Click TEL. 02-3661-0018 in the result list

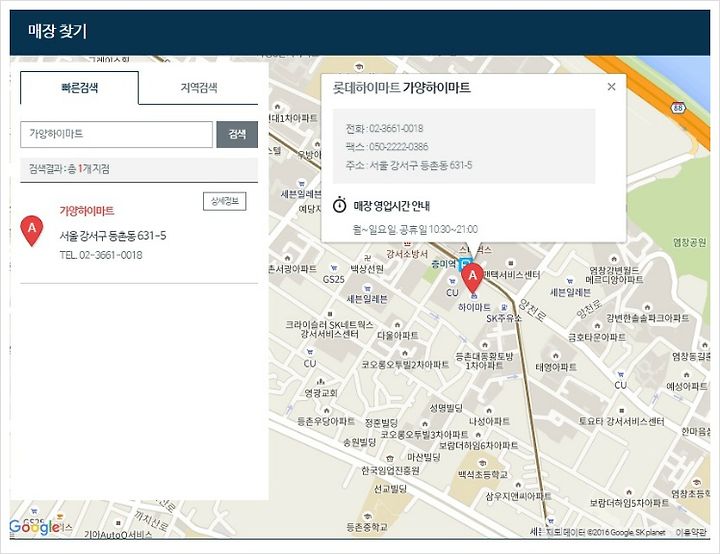click(101, 255)
